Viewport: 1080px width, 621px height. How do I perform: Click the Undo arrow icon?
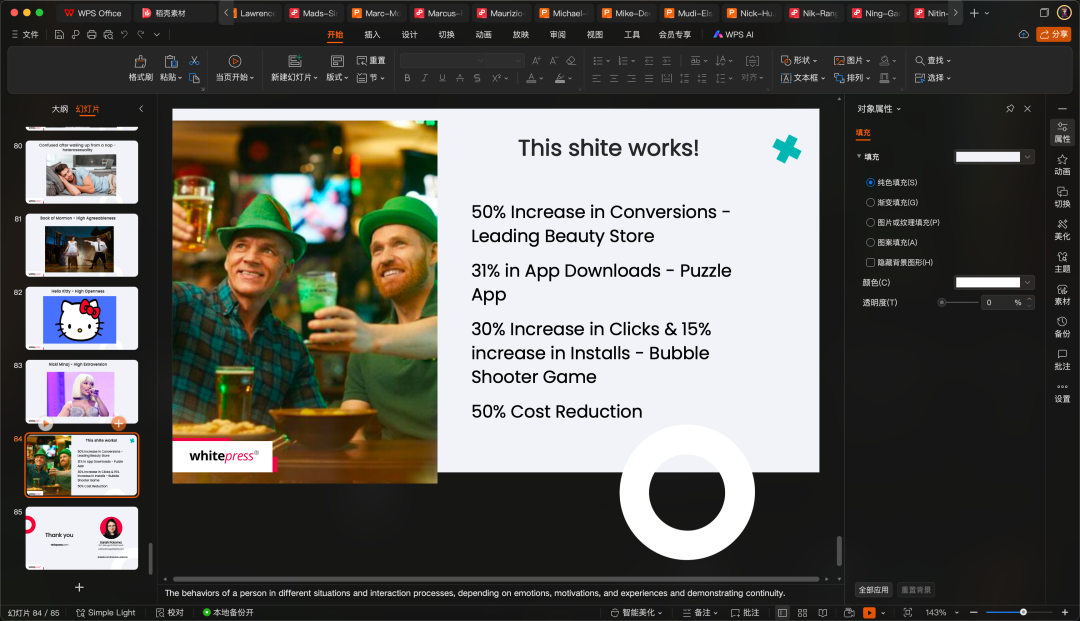124,34
